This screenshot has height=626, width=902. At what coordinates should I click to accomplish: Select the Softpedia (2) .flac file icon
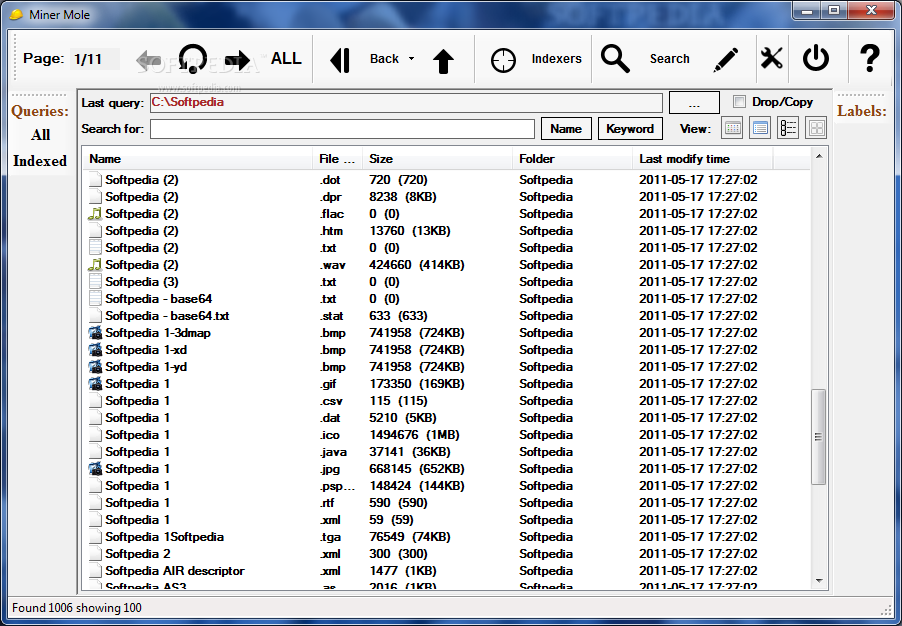pos(95,214)
